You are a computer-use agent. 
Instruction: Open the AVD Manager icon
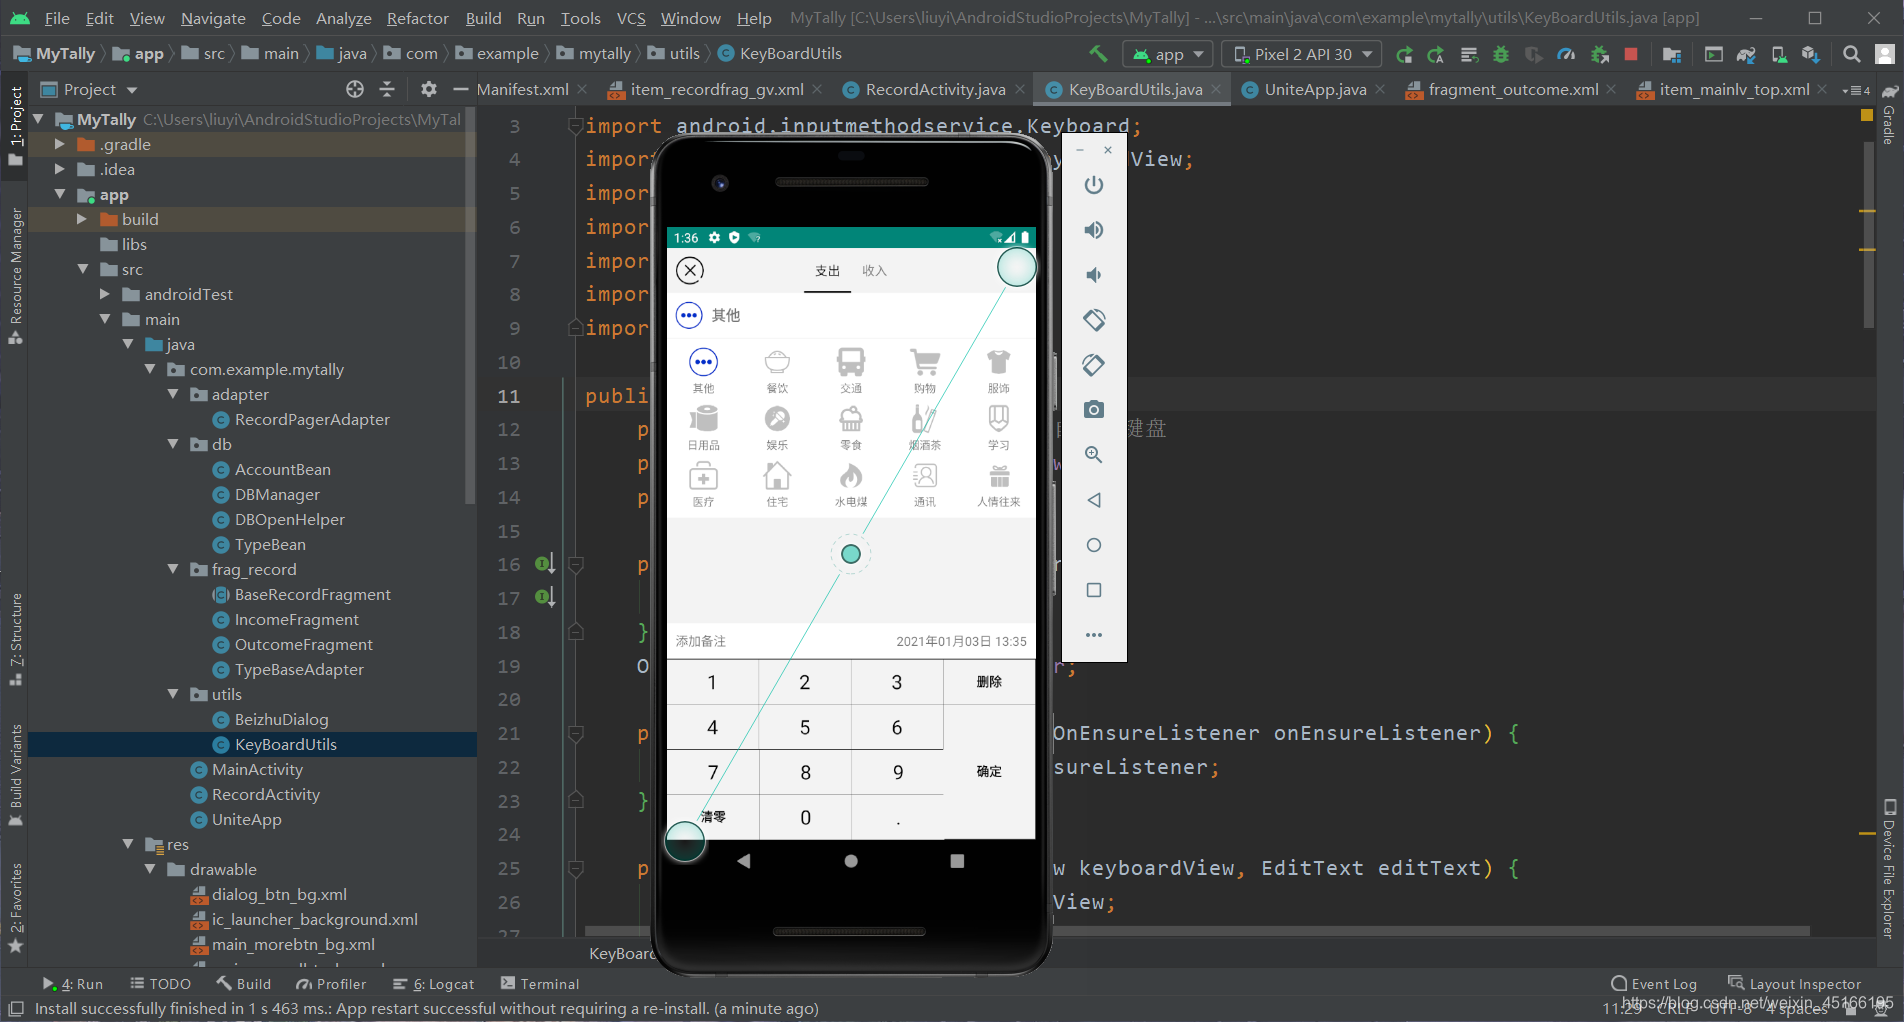pos(1779,54)
